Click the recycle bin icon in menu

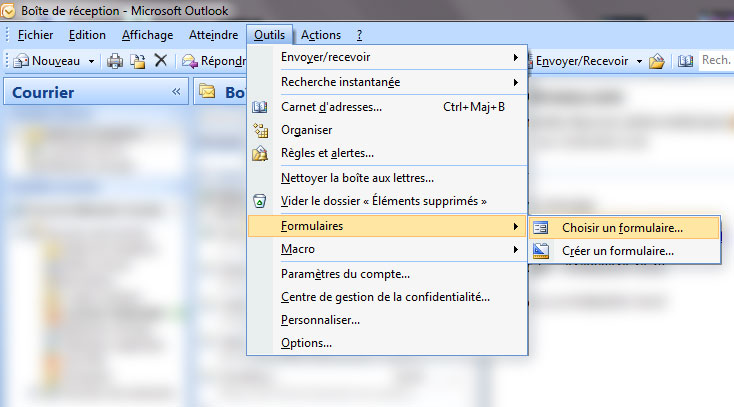(259, 201)
